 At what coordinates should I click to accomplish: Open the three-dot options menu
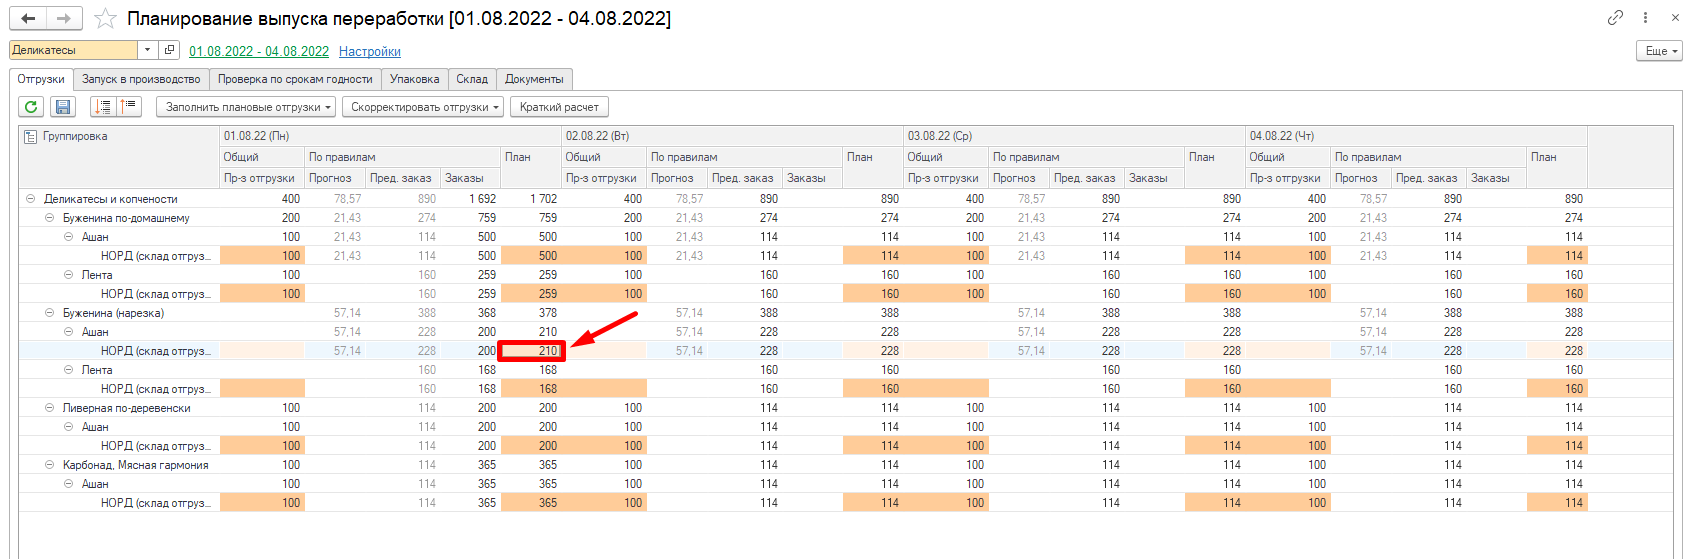(x=1645, y=18)
